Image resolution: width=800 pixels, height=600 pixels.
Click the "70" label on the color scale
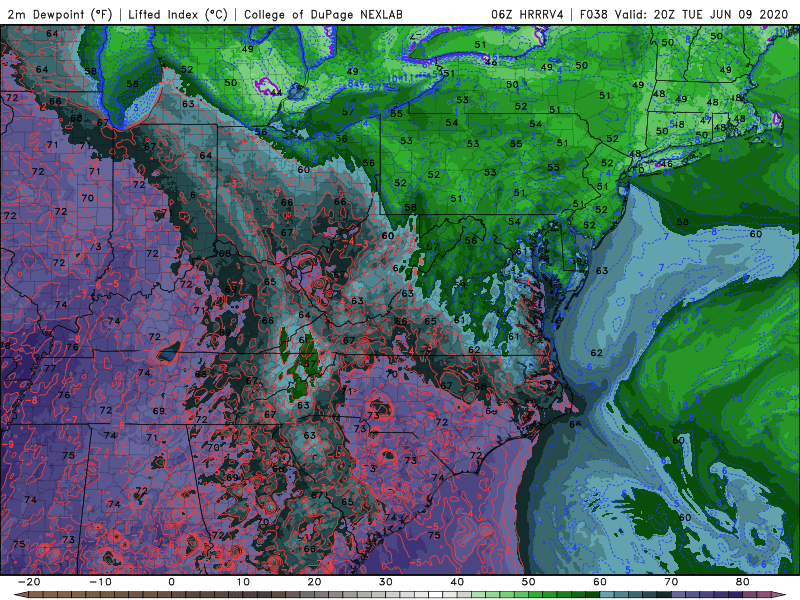671,582
